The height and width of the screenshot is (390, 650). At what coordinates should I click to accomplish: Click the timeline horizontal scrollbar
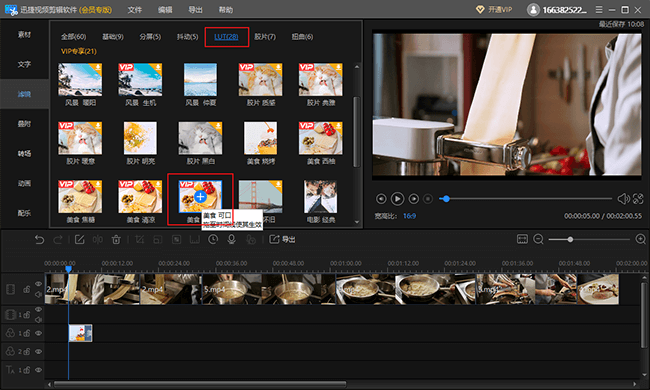click(200, 384)
